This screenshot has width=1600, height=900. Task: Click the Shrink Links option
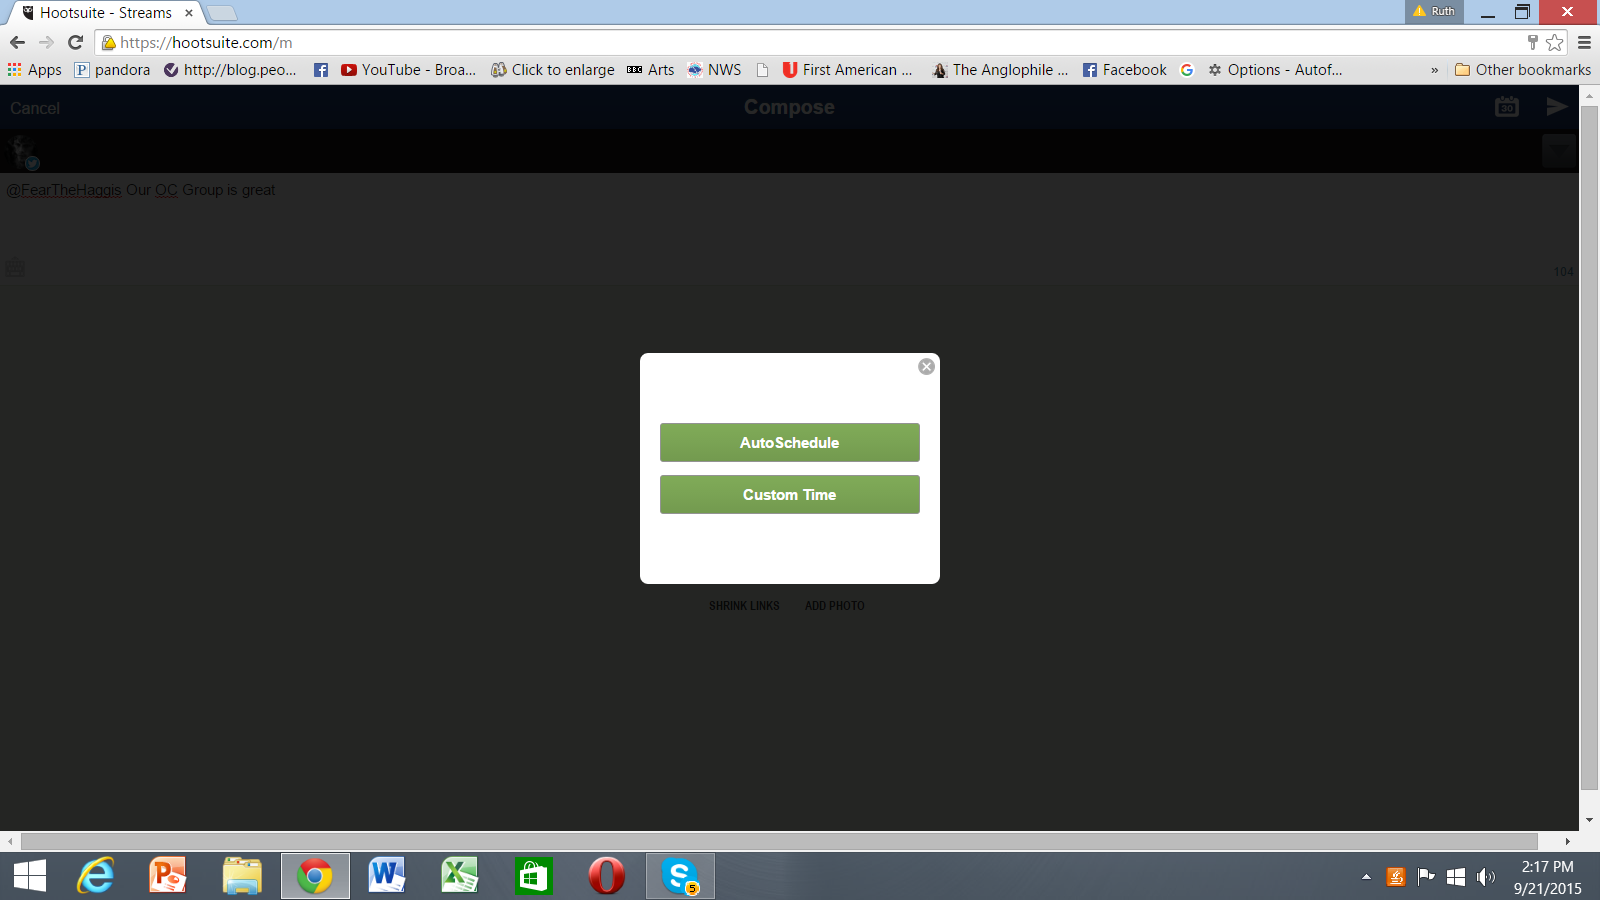coord(744,606)
